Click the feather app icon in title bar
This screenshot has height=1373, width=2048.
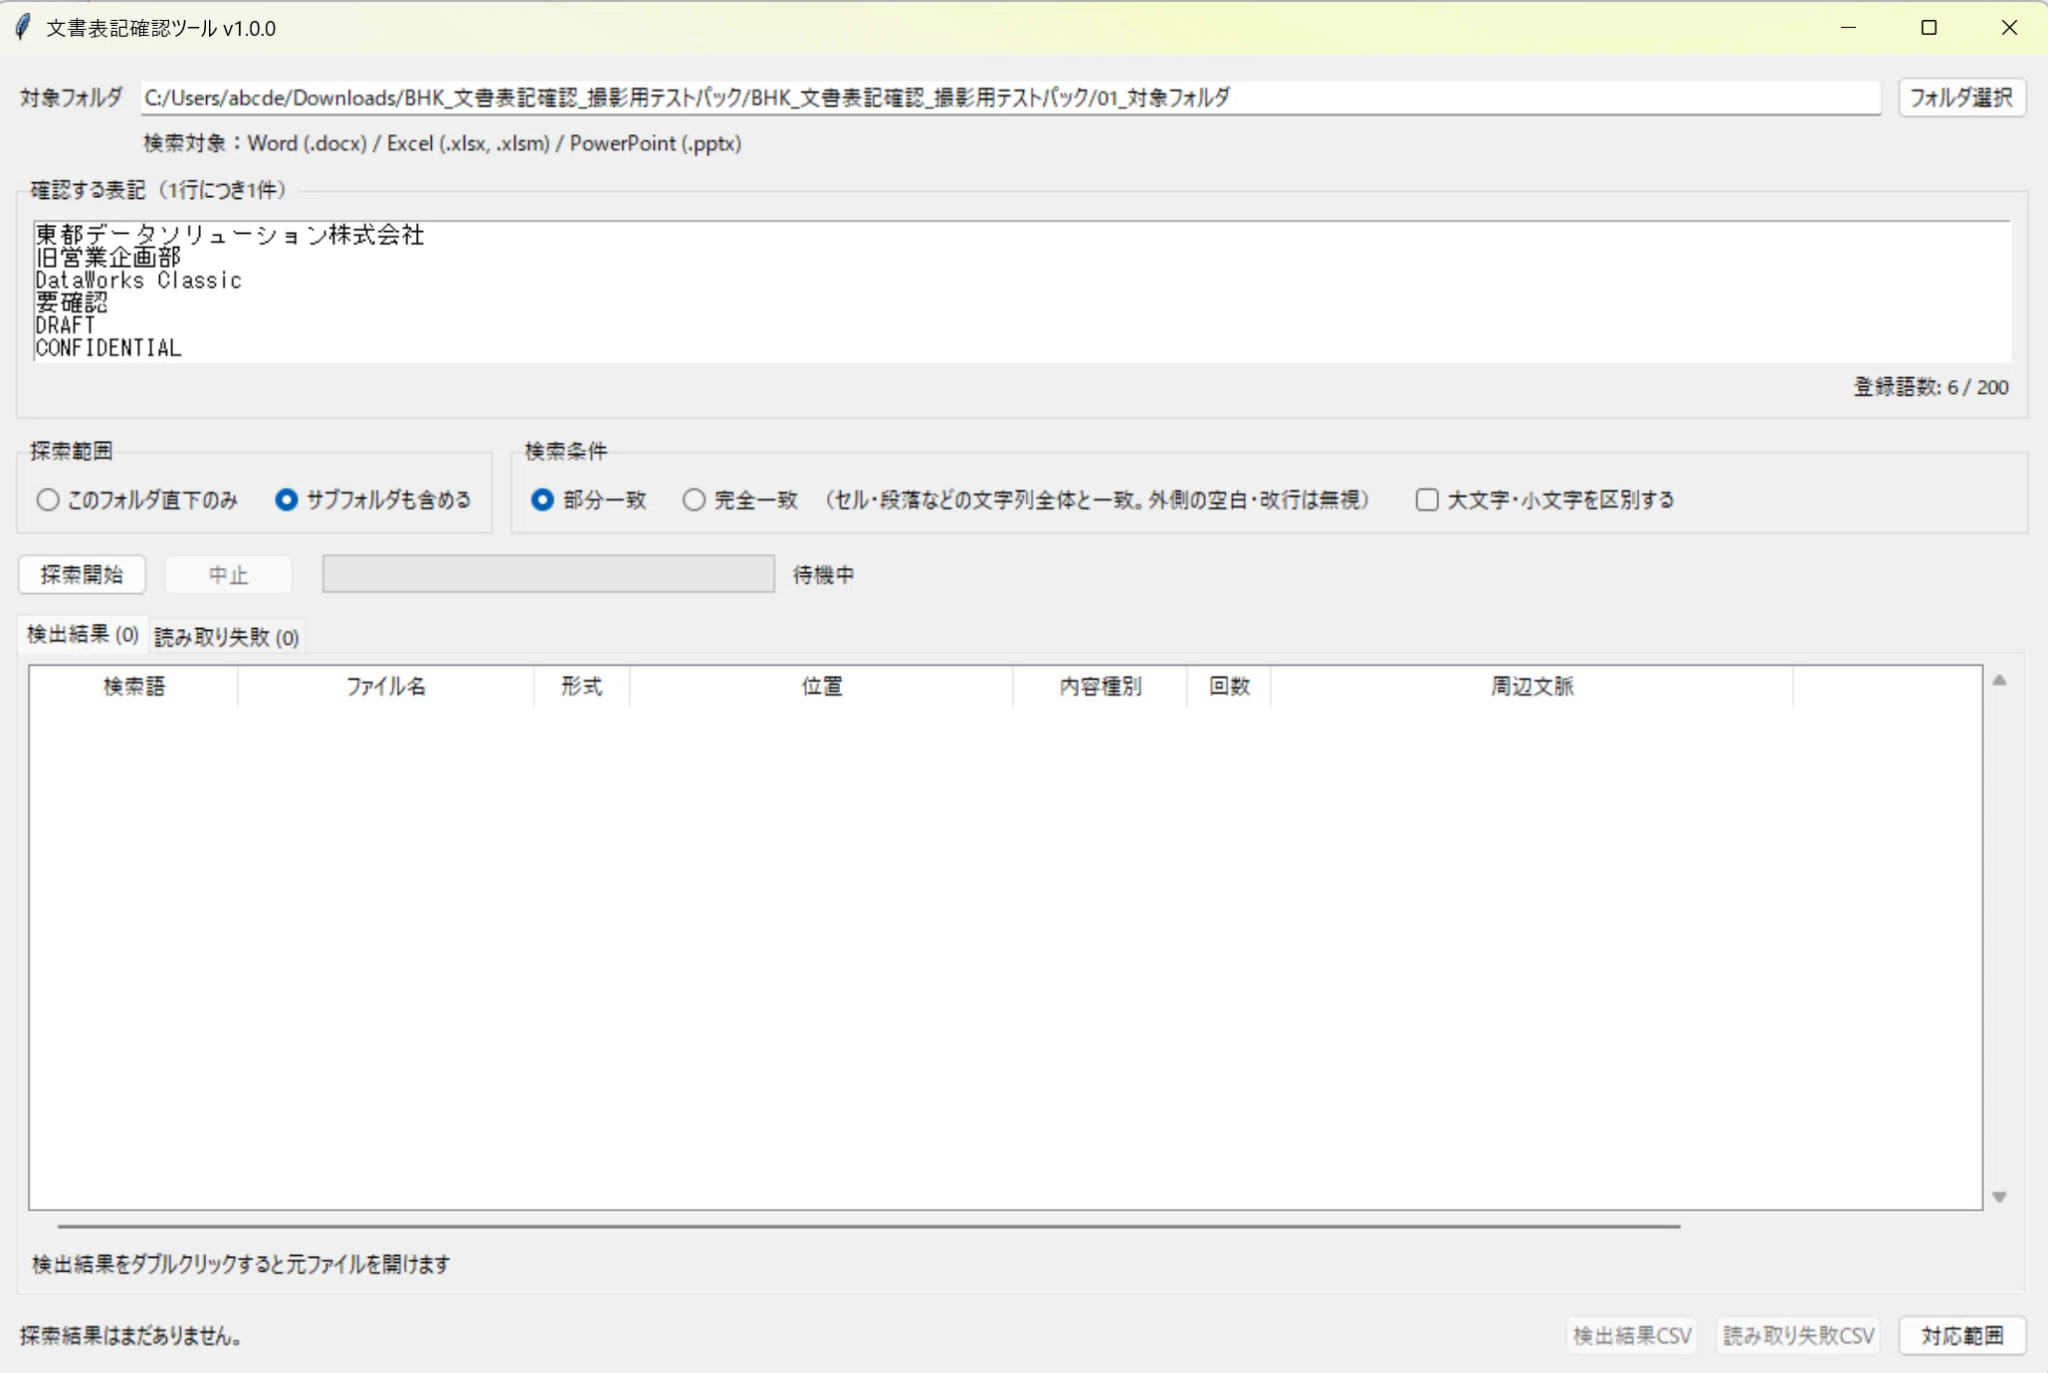(x=23, y=27)
